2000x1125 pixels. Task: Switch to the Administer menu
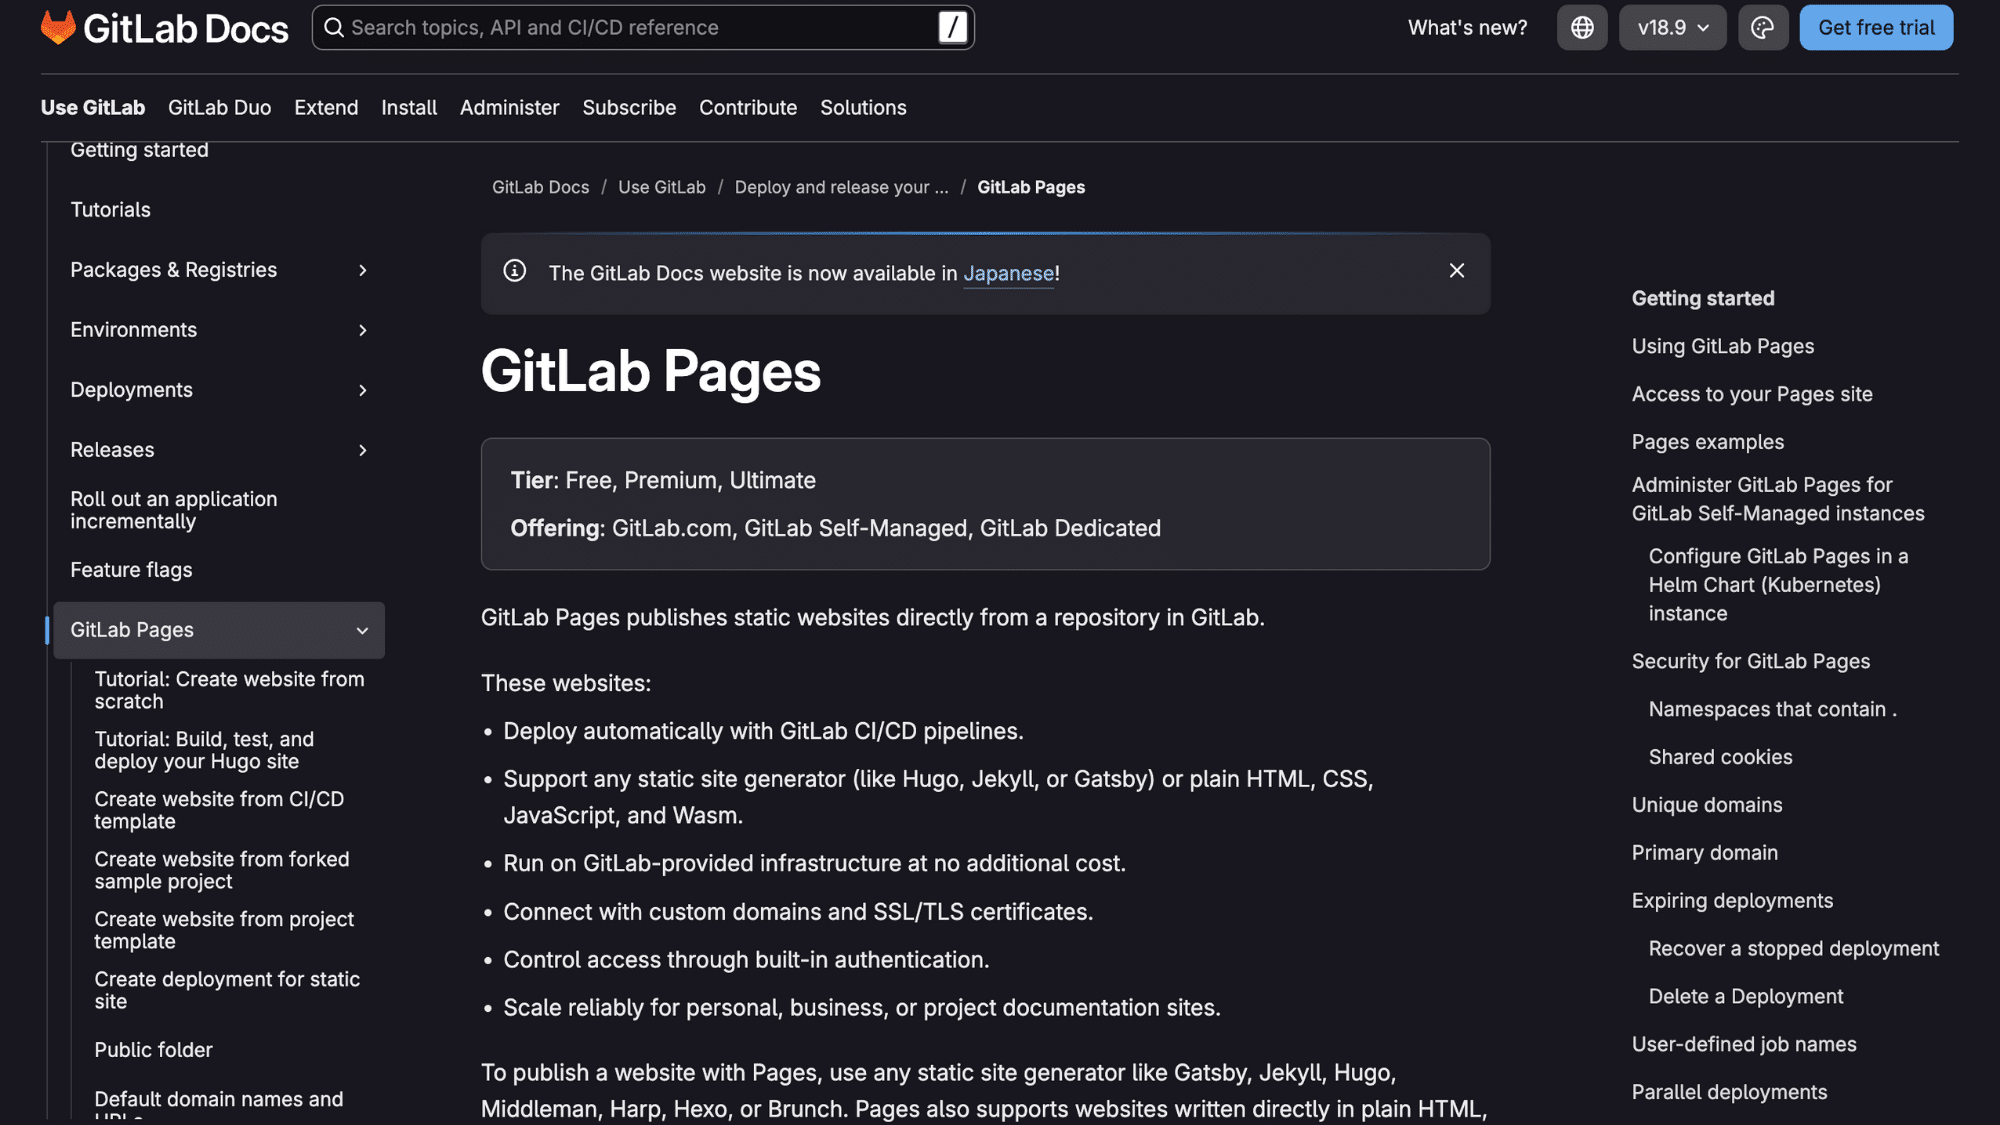pyautogui.click(x=509, y=107)
